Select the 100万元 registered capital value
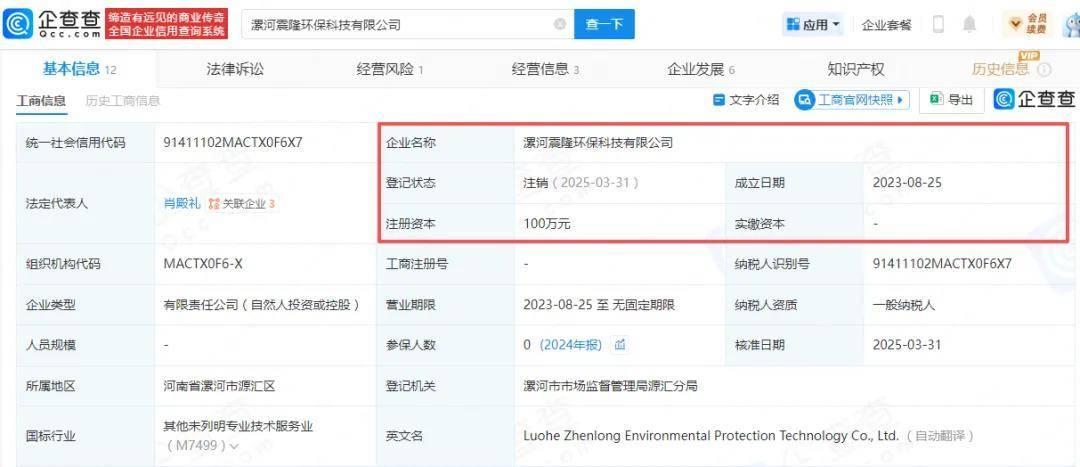Viewport: 1080px width, 467px height. [x=547, y=223]
